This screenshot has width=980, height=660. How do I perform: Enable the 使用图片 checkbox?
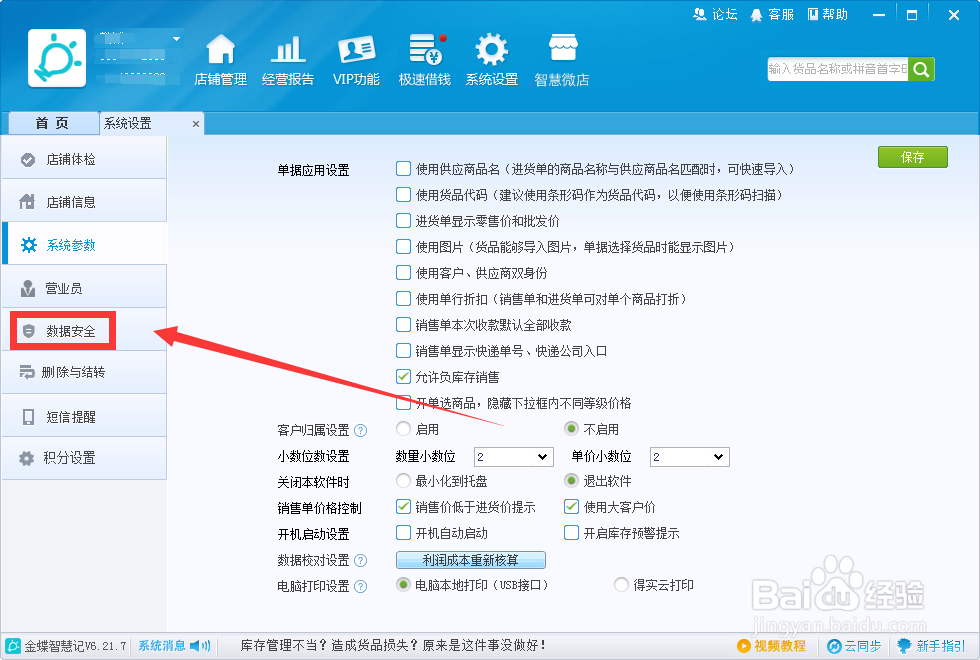(x=403, y=247)
